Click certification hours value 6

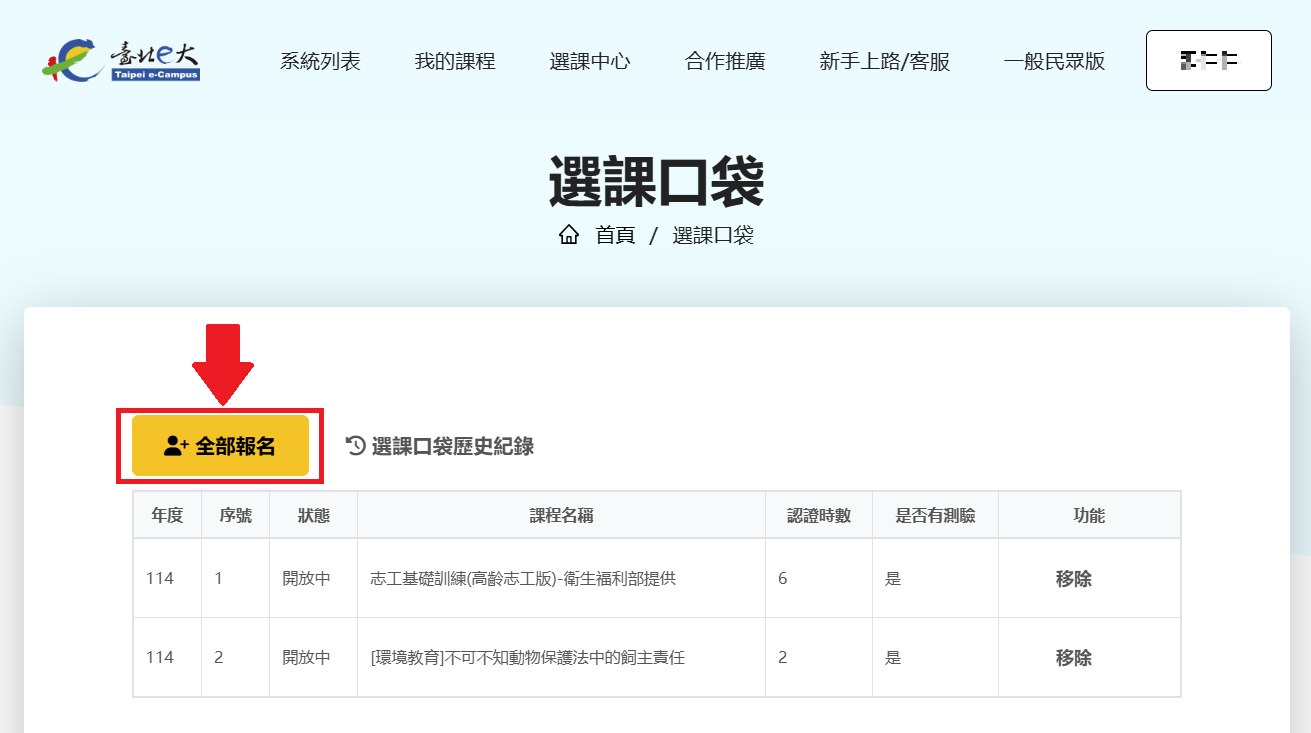tap(783, 578)
